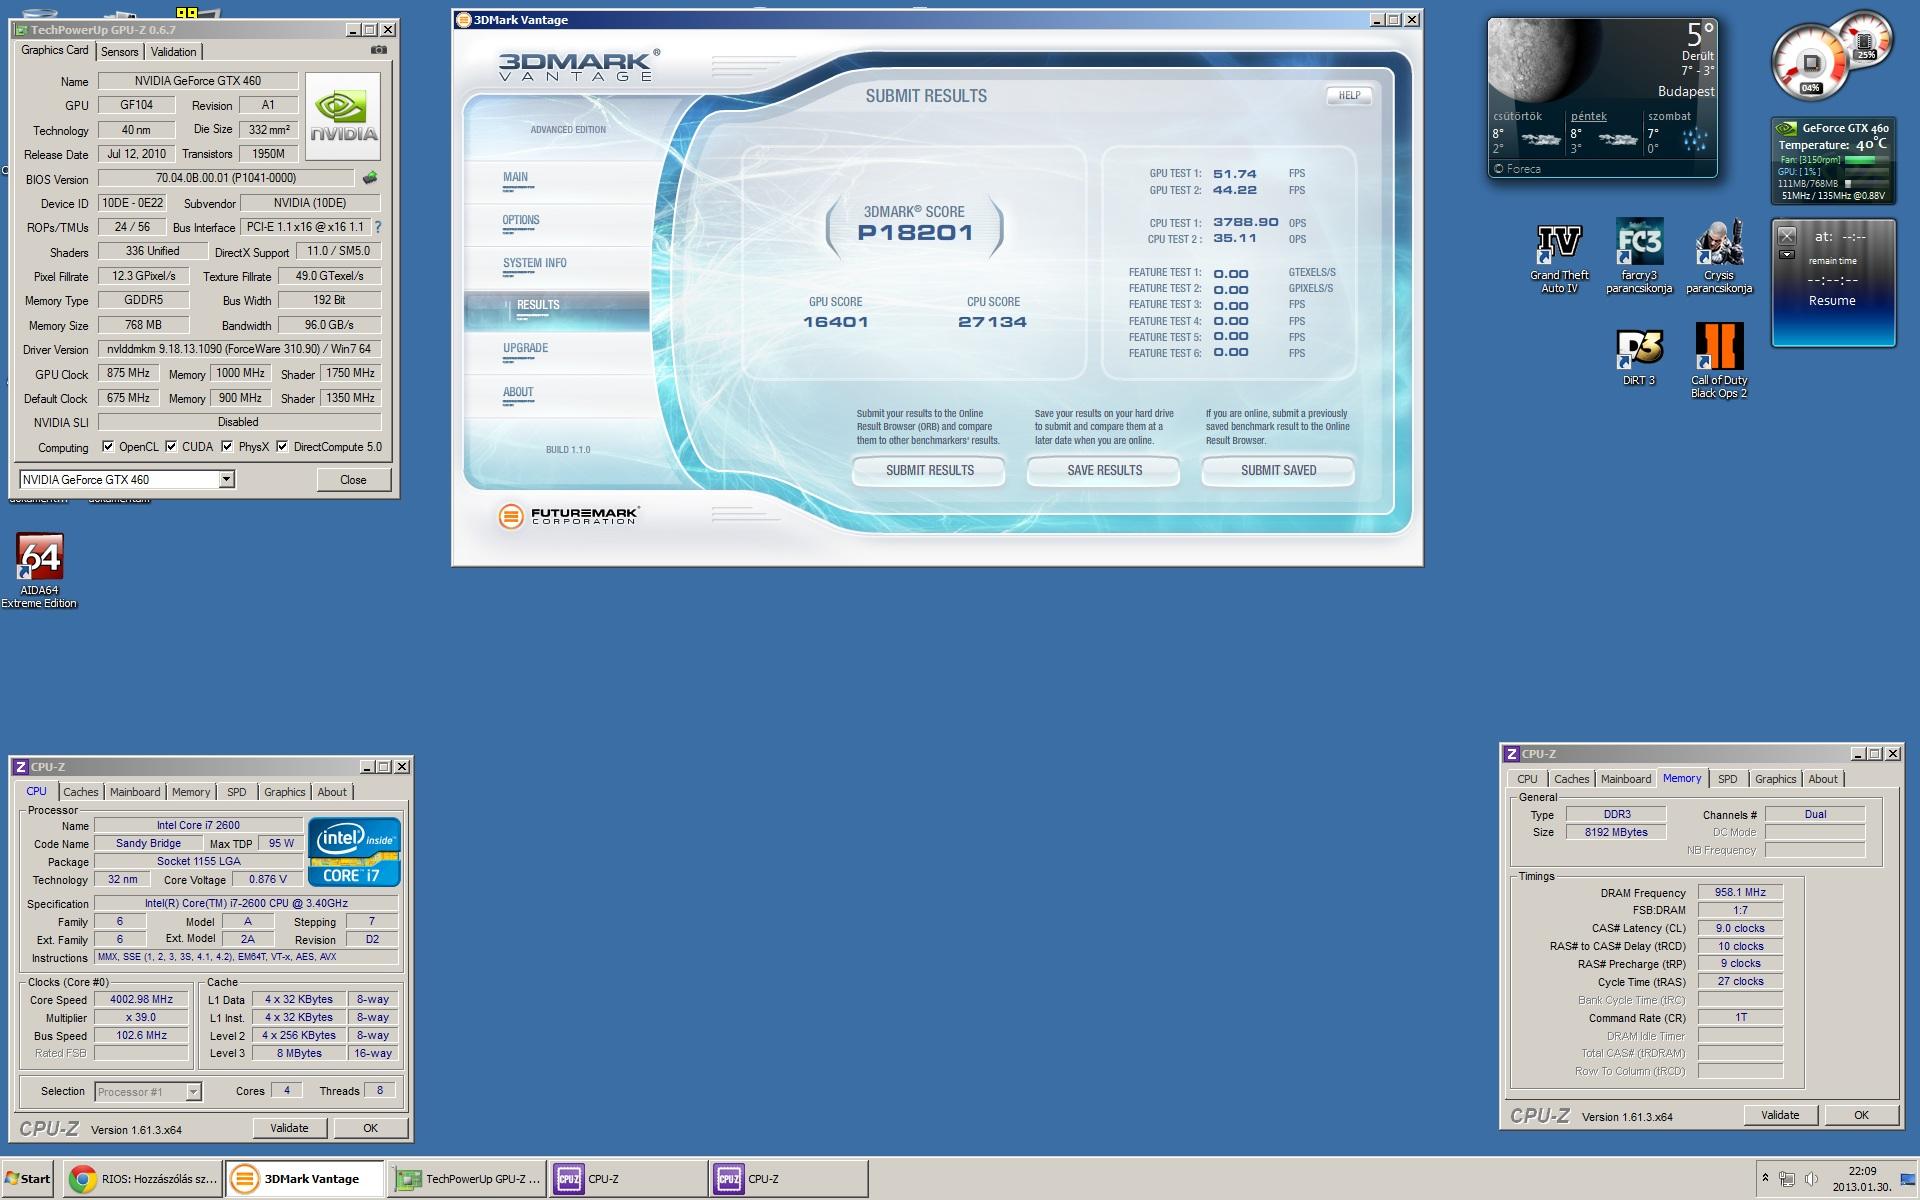Image resolution: width=1920 pixels, height=1200 pixels.
Task: Click the 3DMark Vantage title bar icon
Action: pyautogui.click(x=463, y=20)
